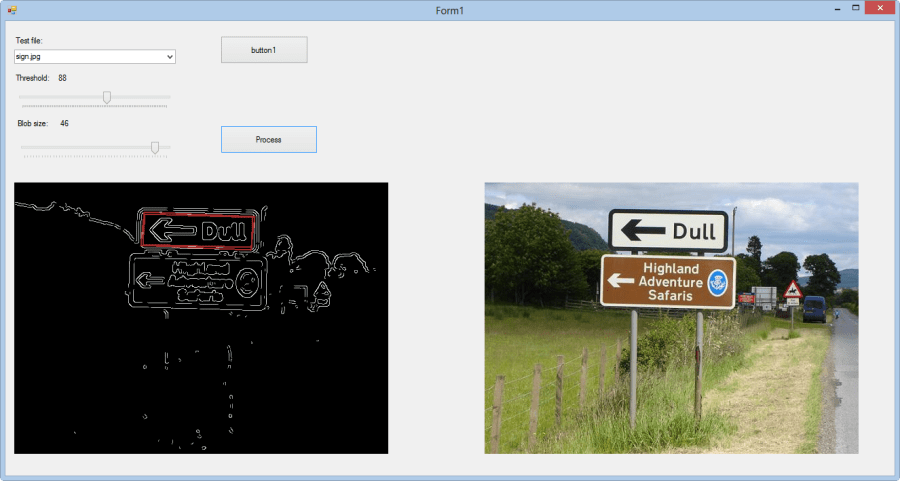Click the Form1 title bar text

[449, 9]
